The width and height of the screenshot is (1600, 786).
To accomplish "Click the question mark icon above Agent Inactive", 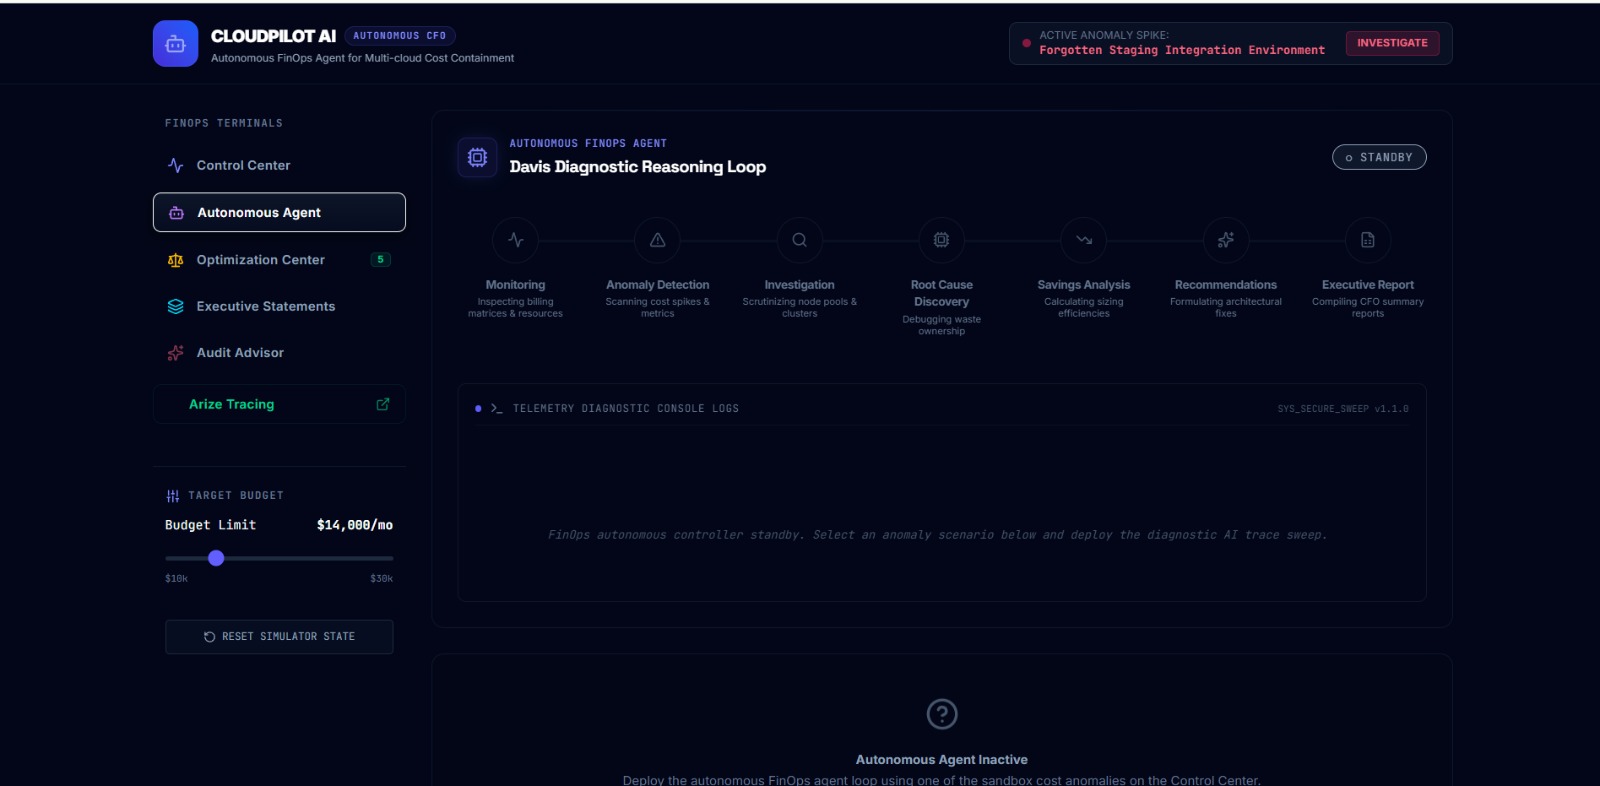I will [942, 714].
